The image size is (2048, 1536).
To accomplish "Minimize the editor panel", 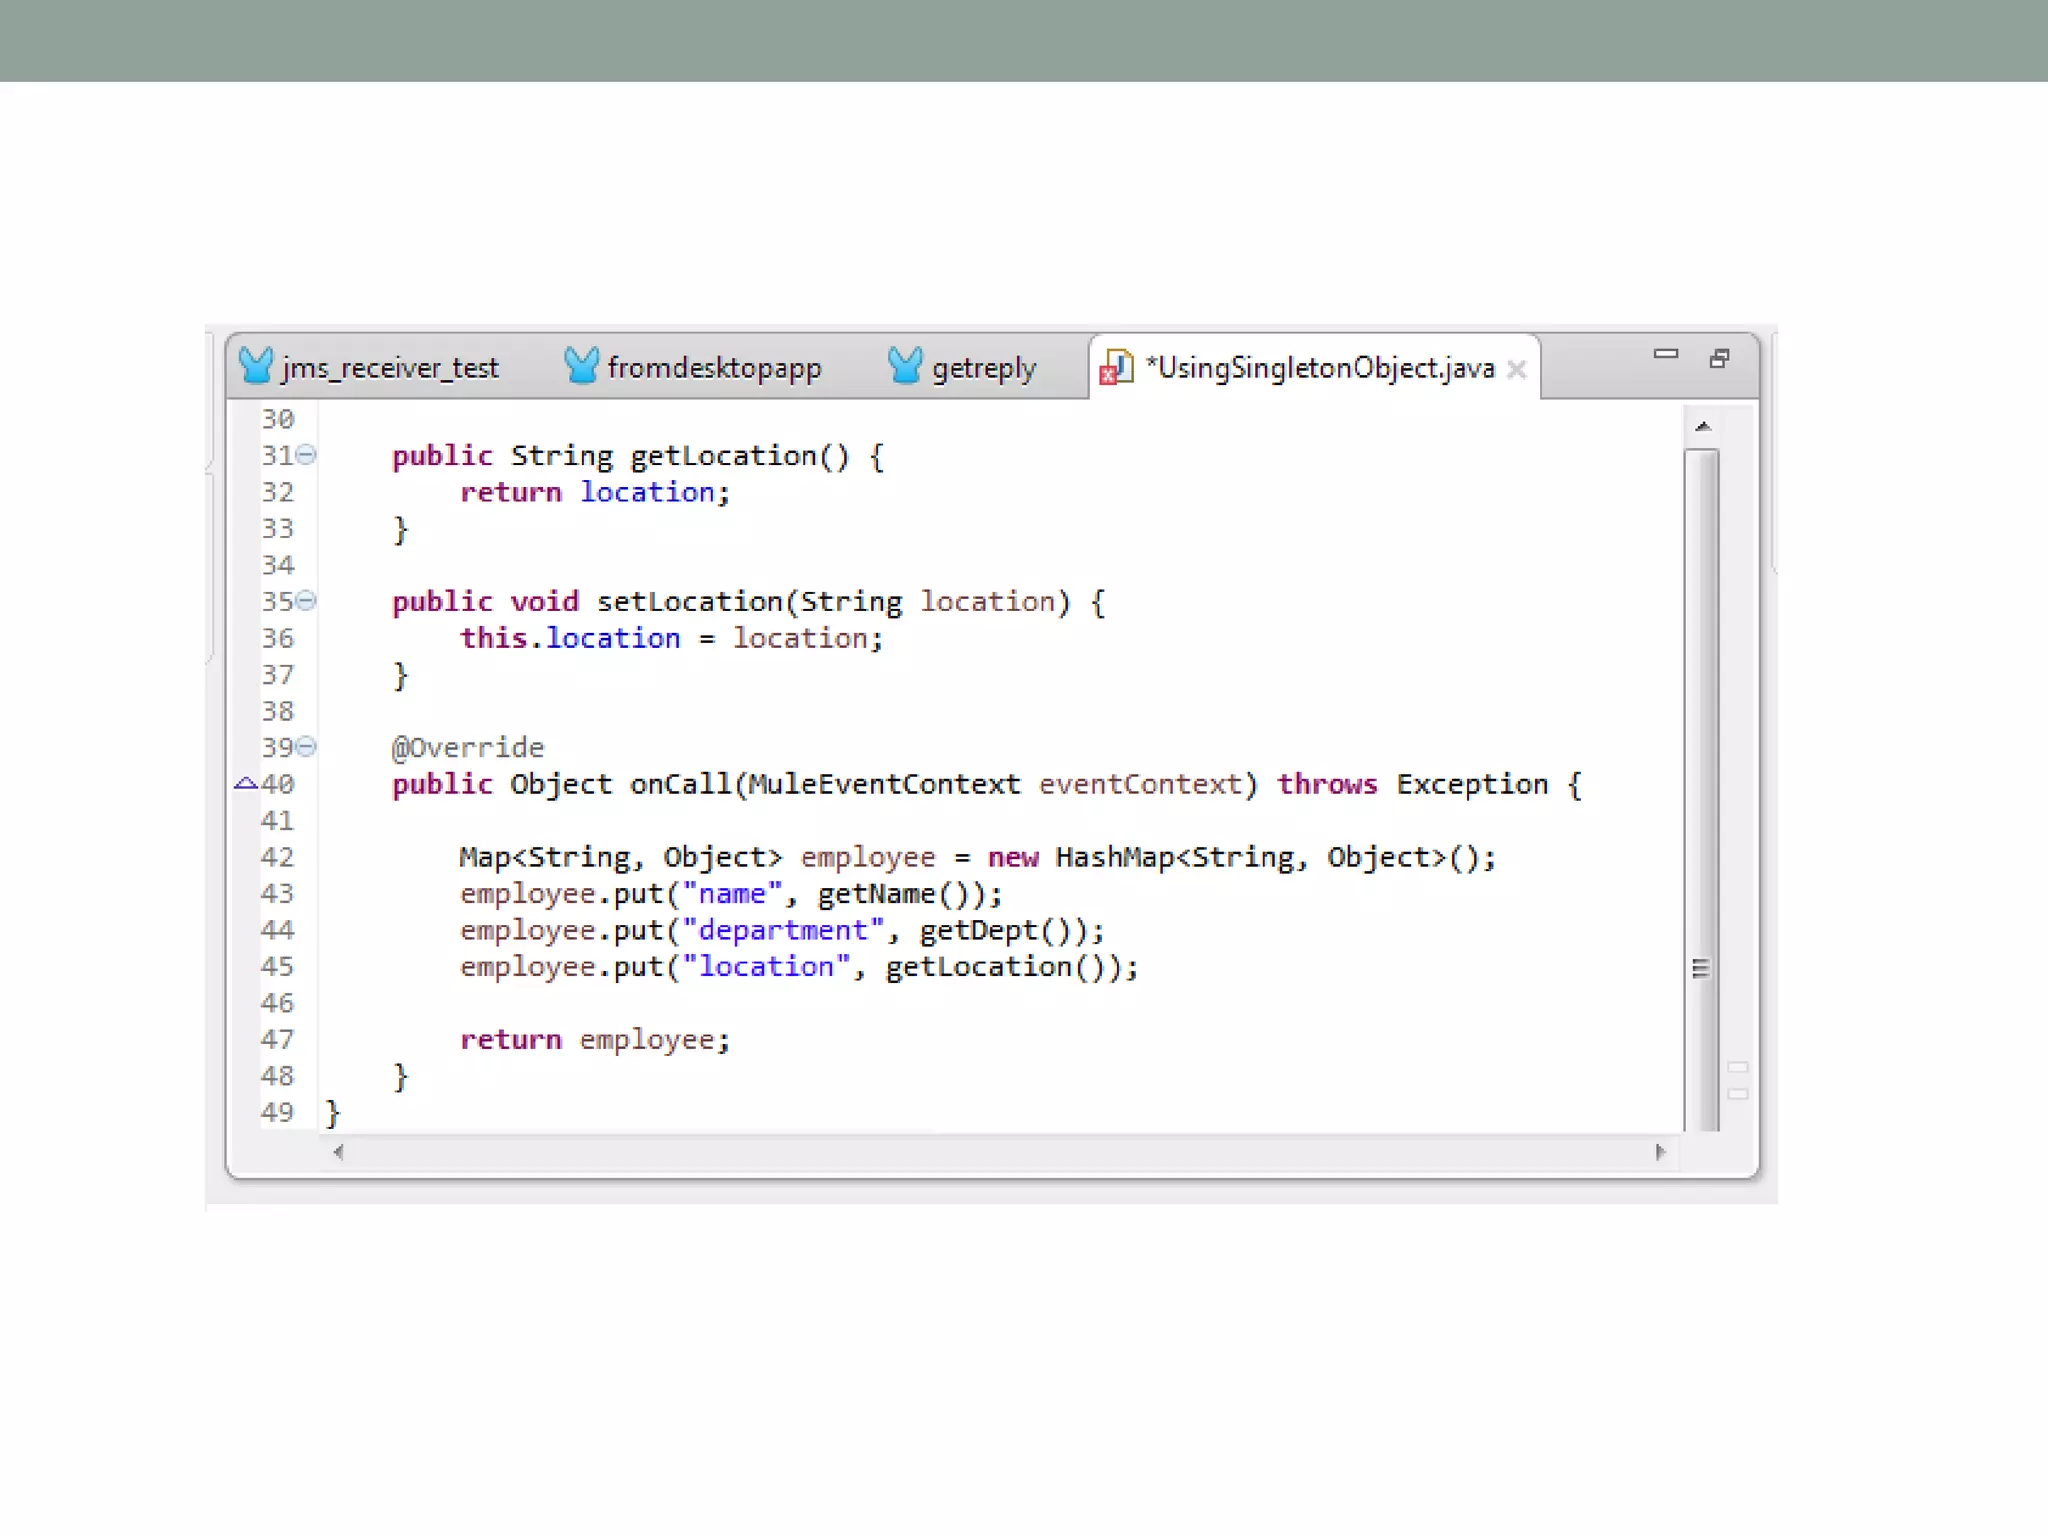I will point(1665,355).
